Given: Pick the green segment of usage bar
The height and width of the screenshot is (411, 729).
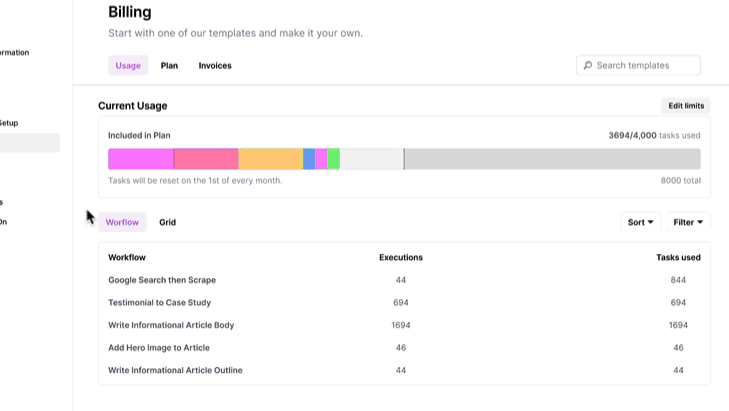Looking at the screenshot, I should click(334, 159).
